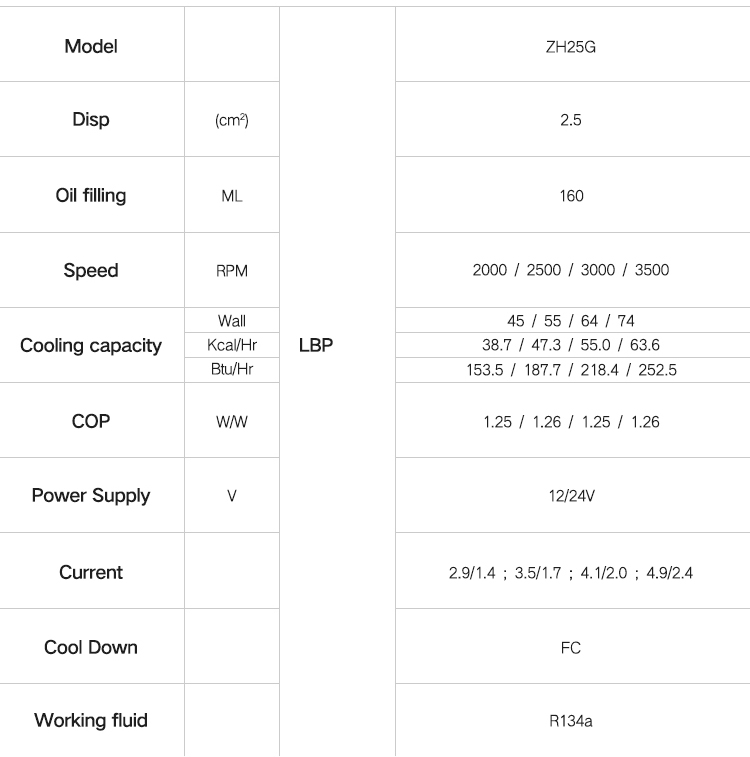The height and width of the screenshot is (757, 750).
Task: Click the Current row label
Action: (91, 572)
